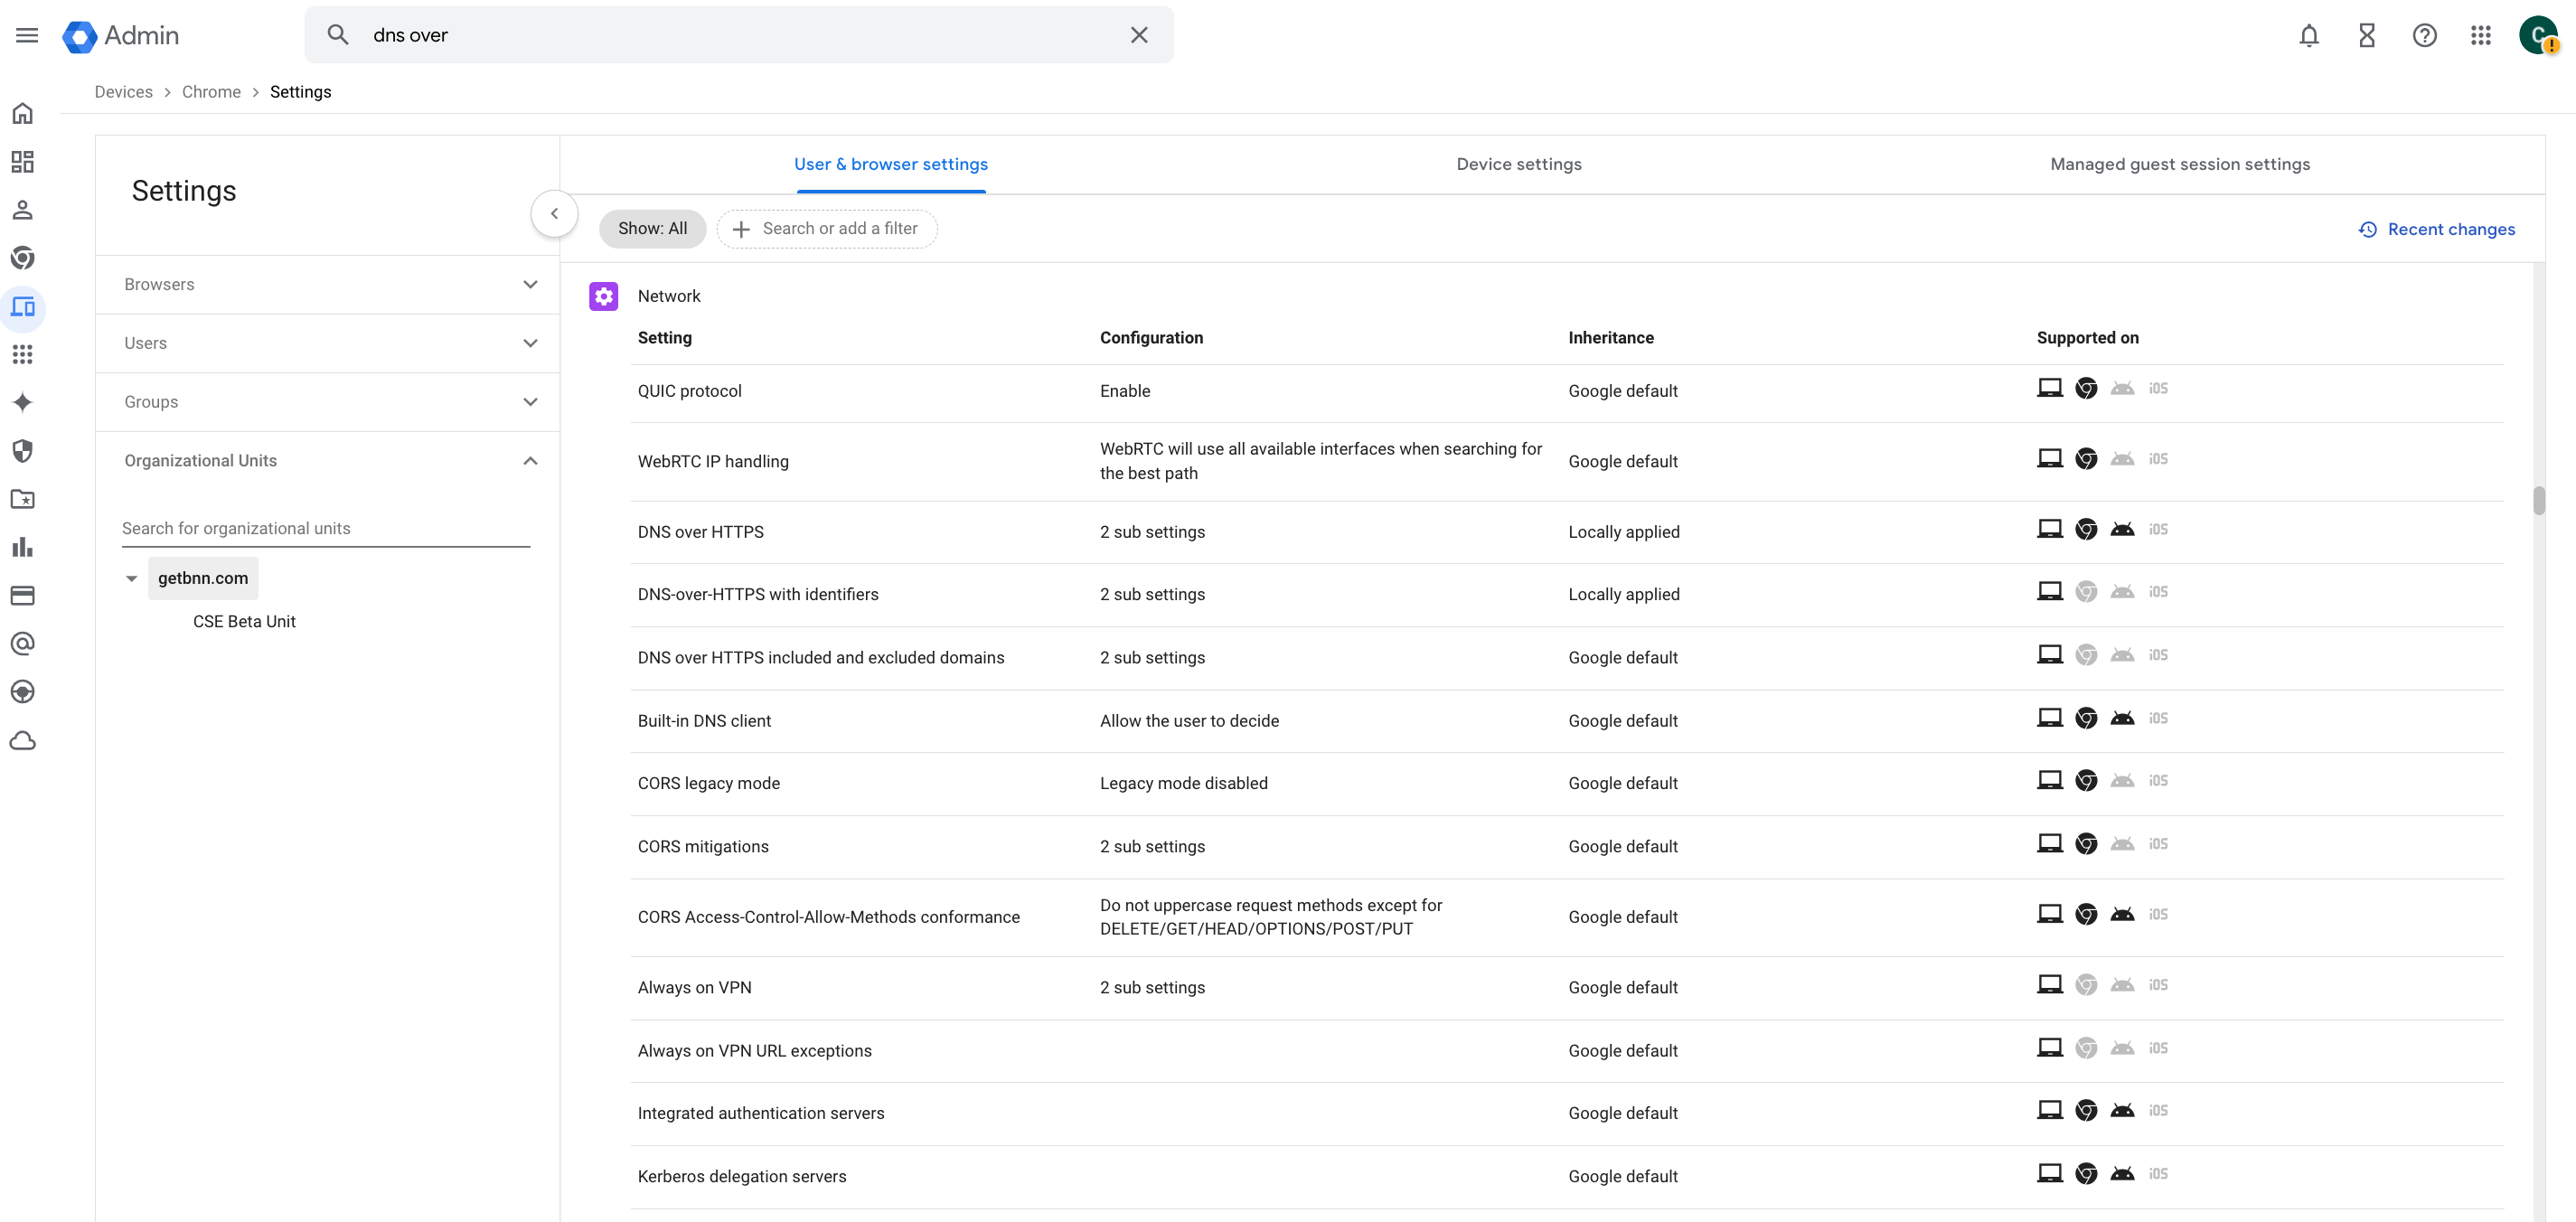Image resolution: width=2576 pixels, height=1222 pixels.
Task: Open the help question mark icon
Action: pos(2424,35)
